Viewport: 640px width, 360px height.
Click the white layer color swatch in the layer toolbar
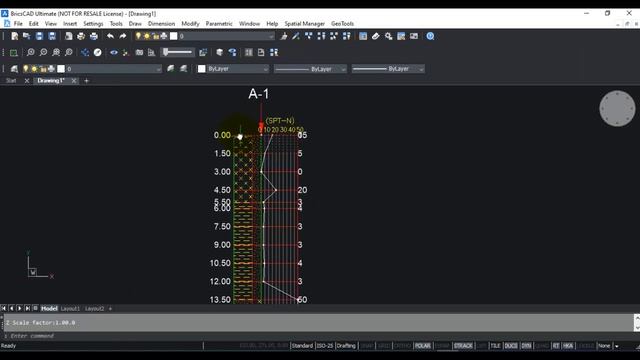(61, 69)
